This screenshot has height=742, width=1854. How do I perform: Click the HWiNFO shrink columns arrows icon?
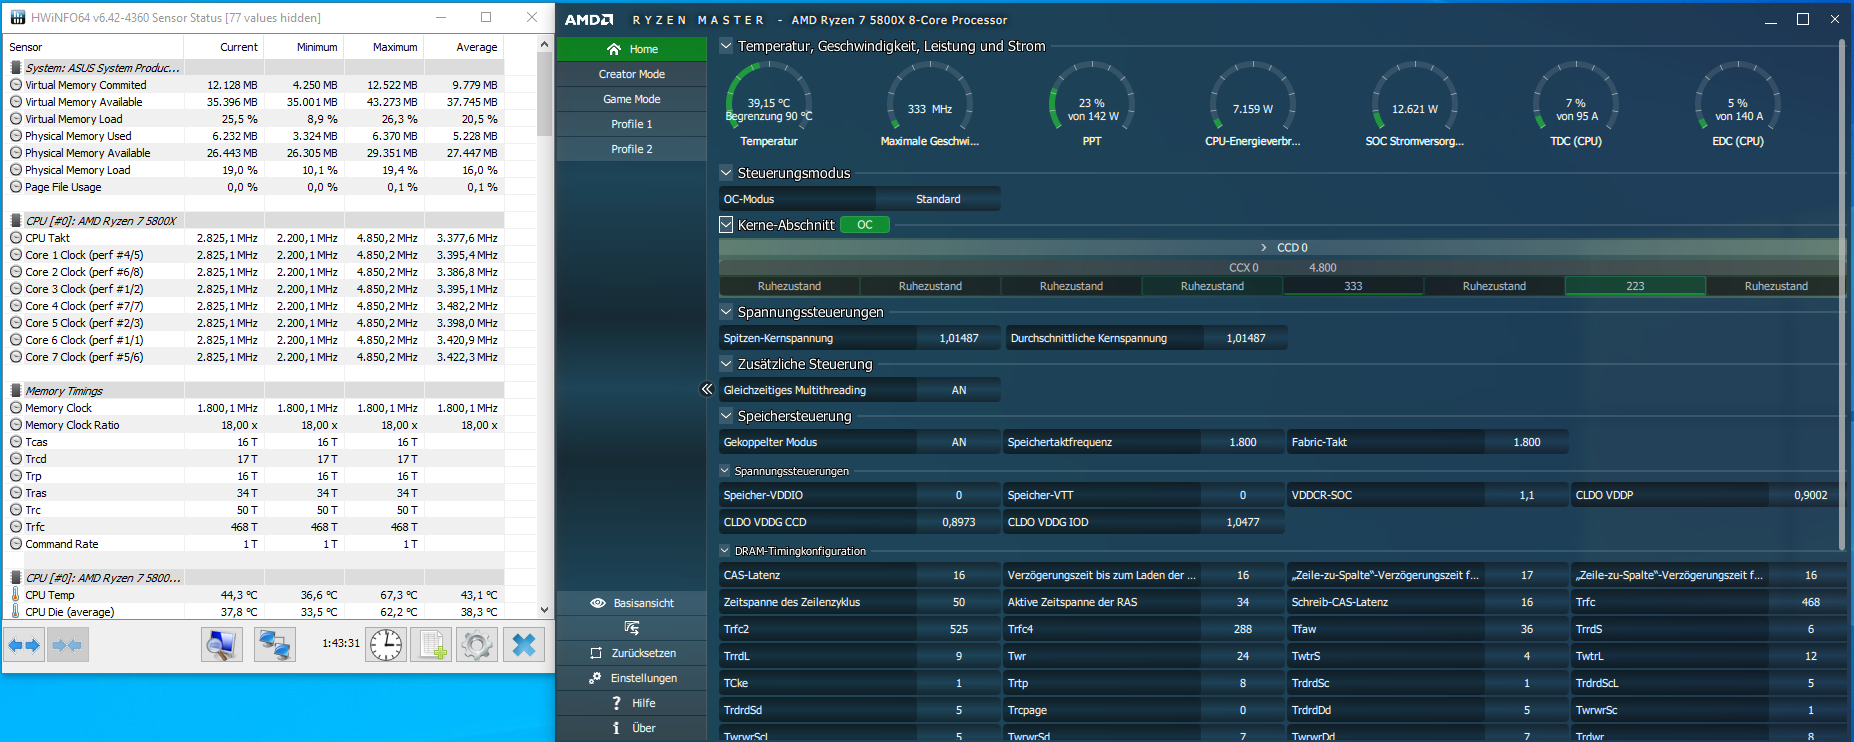pos(67,645)
